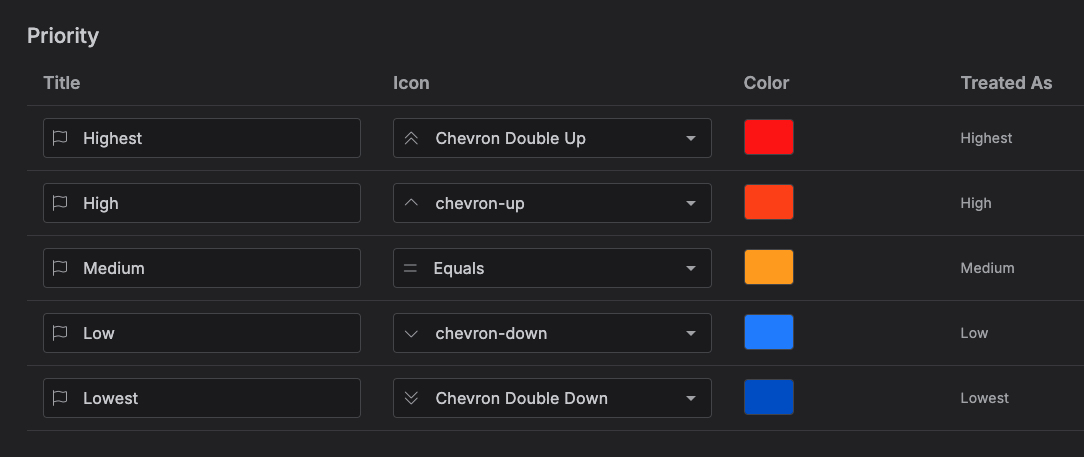1084x457 pixels.
Task: Click the flag icon in Low title field
Action: pos(60,333)
